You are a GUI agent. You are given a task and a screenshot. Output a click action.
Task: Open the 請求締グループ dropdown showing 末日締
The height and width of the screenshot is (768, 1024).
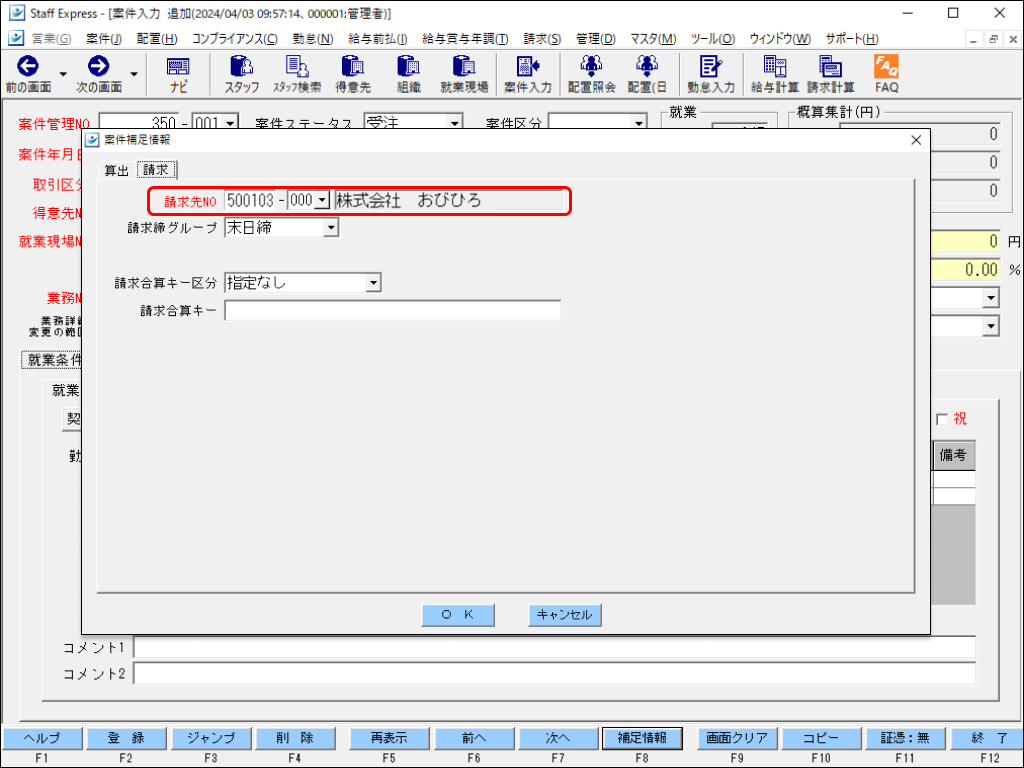pos(331,227)
